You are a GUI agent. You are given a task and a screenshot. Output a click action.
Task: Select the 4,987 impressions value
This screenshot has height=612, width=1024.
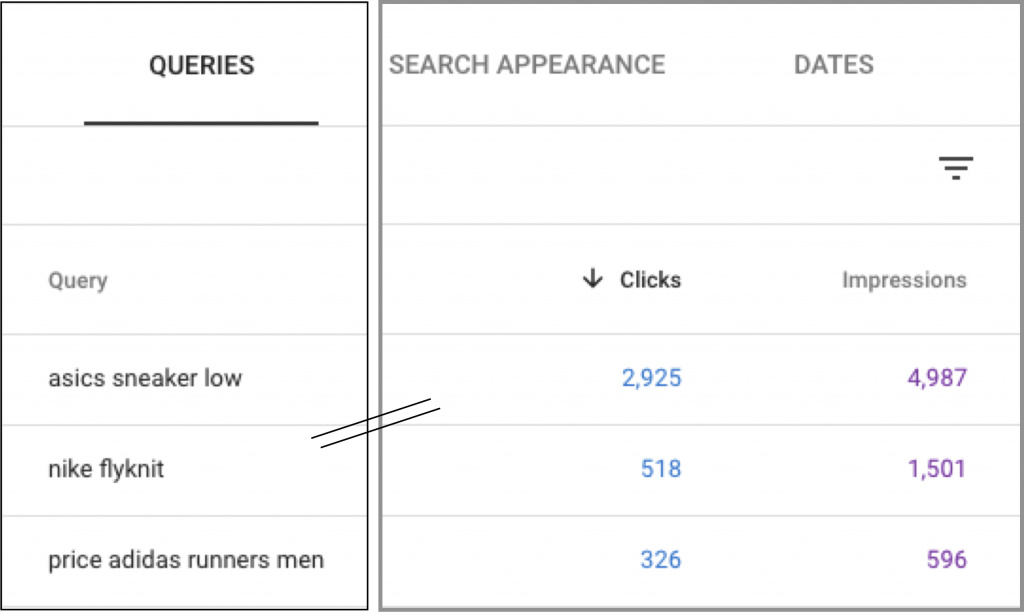tap(937, 378)
